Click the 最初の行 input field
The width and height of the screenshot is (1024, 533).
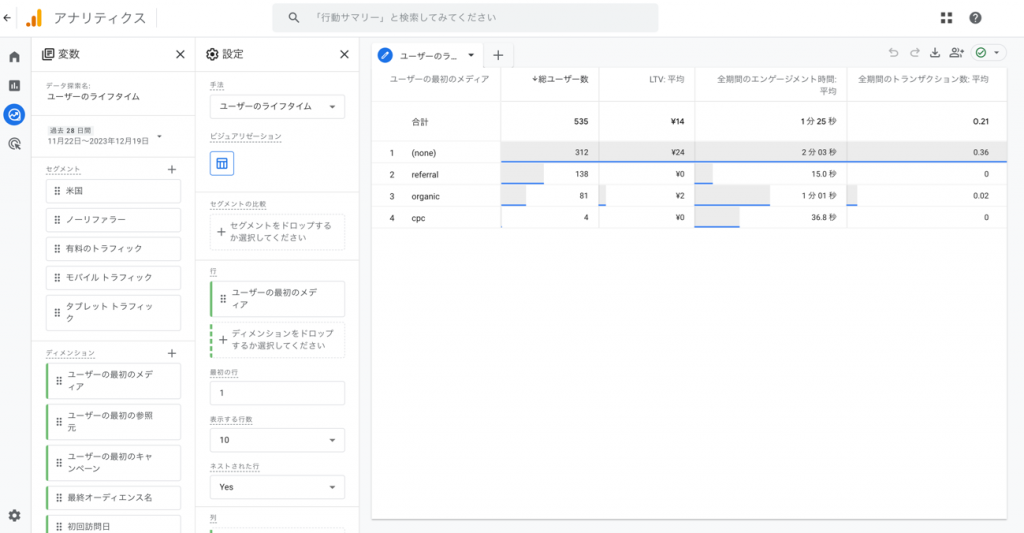coord(277,393)
